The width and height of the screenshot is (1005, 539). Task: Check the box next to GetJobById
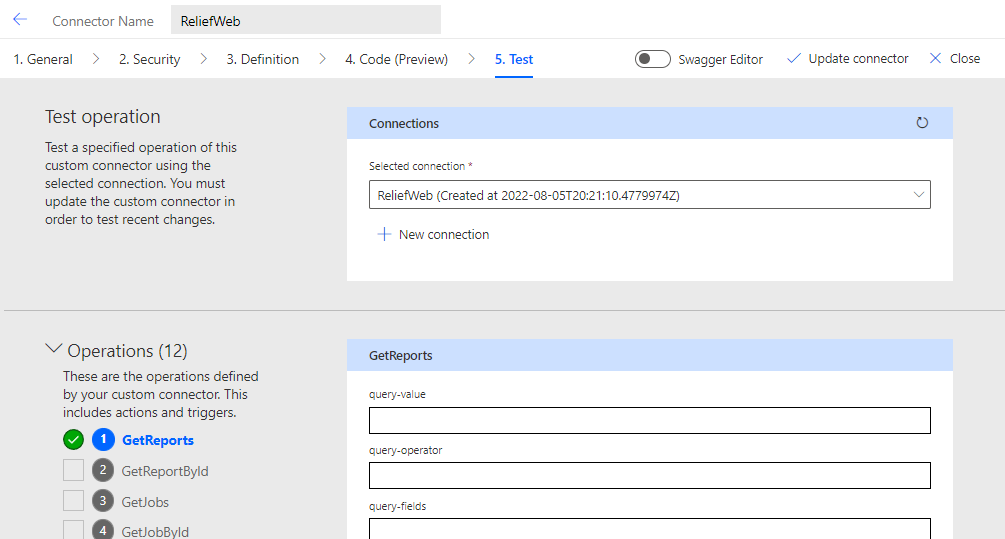click(74, 530)
